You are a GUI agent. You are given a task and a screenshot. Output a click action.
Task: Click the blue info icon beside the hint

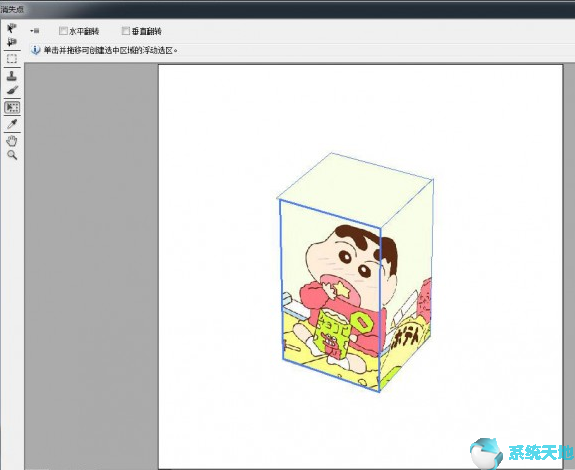point(35,50)
